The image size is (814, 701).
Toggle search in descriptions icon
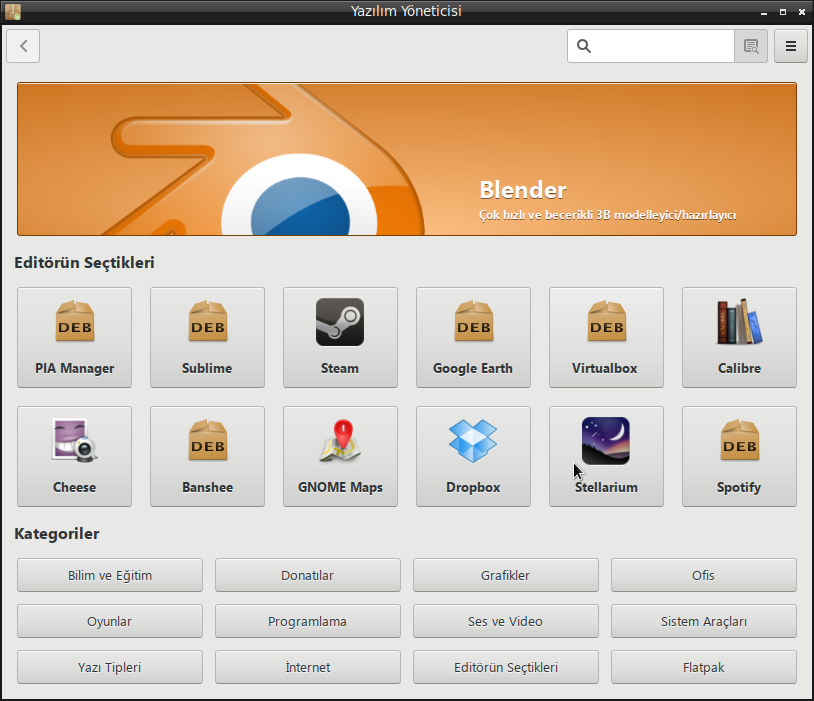pyautogui.click(x=751, y=46)
